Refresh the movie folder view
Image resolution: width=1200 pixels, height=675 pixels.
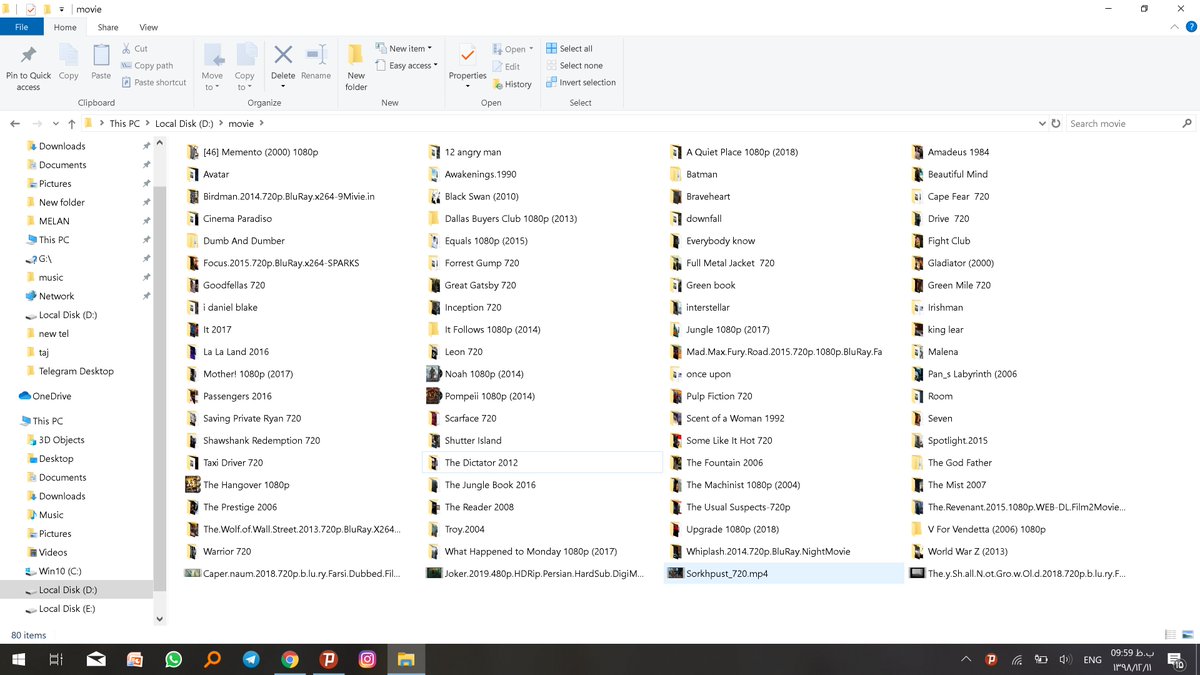click(x=1056, y=124)
